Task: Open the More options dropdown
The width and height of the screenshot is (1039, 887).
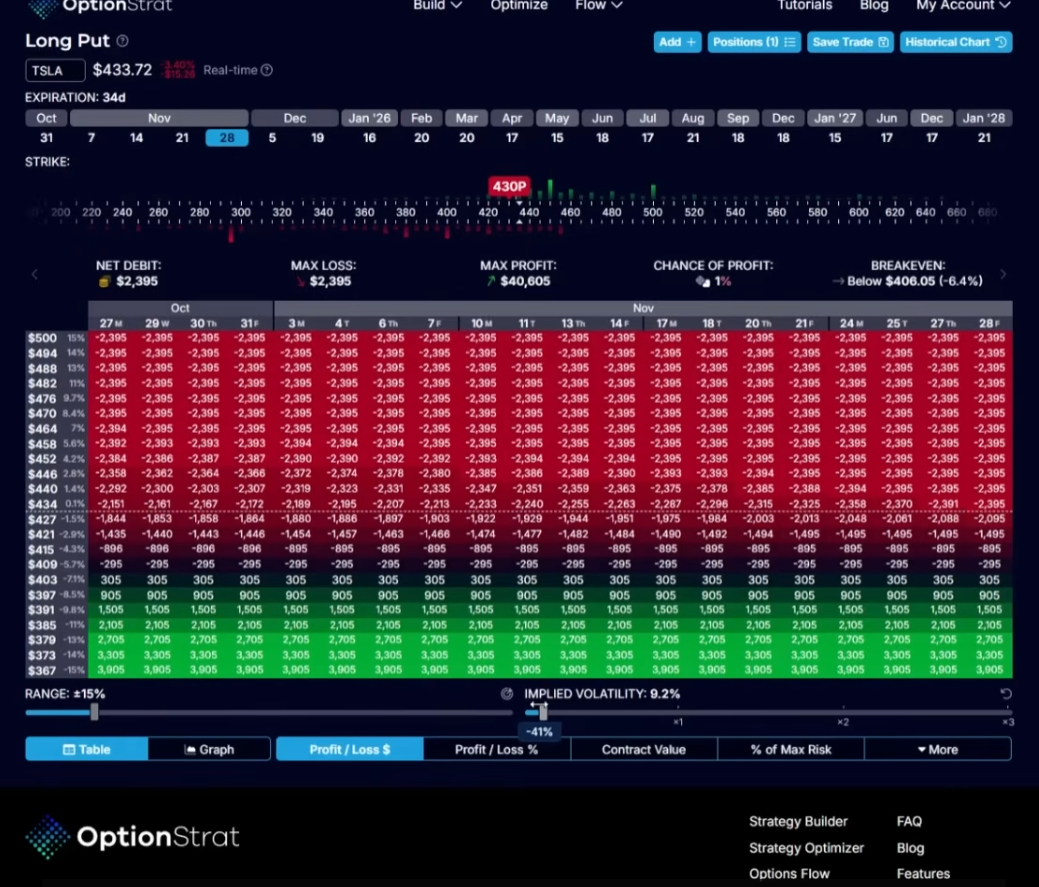Action: click(937, 749)
